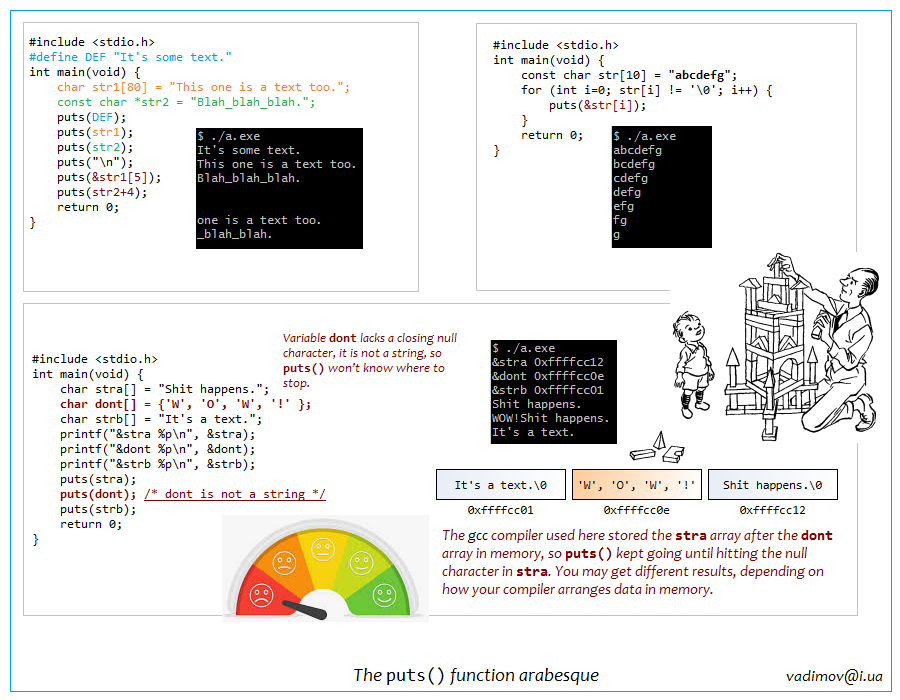Click the "char strb[]" declaration line
Image resolution: width=900 pixels, height=700 pixels.
pyautogui.click(x=161, y=419)
